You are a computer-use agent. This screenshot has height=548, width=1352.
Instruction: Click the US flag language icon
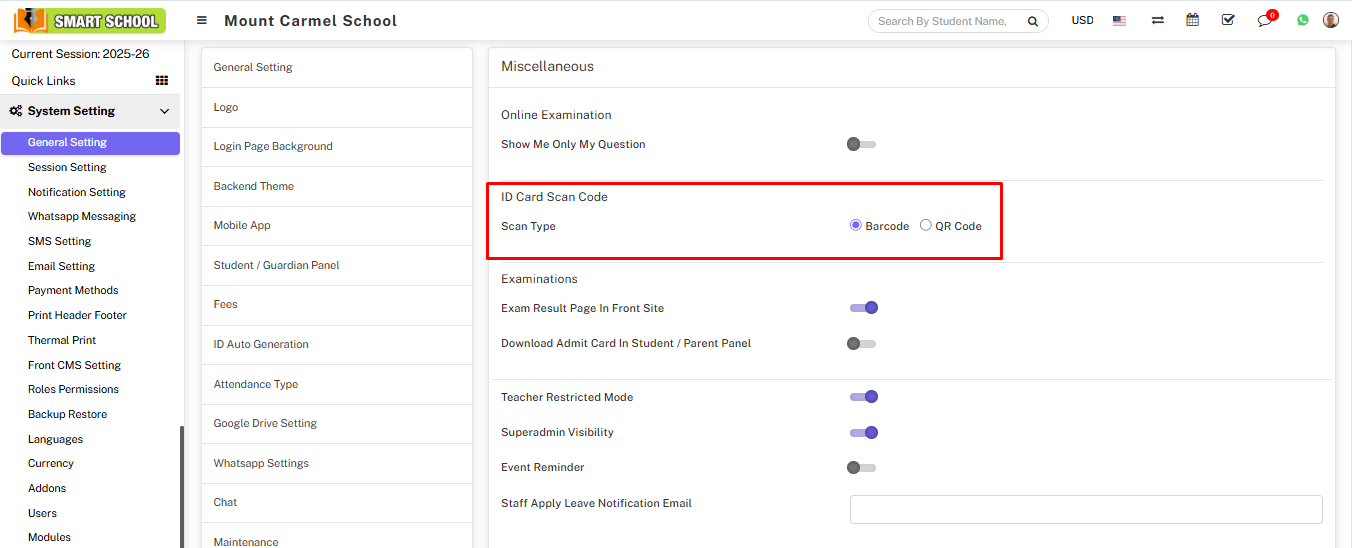[x=1119, y=20]
